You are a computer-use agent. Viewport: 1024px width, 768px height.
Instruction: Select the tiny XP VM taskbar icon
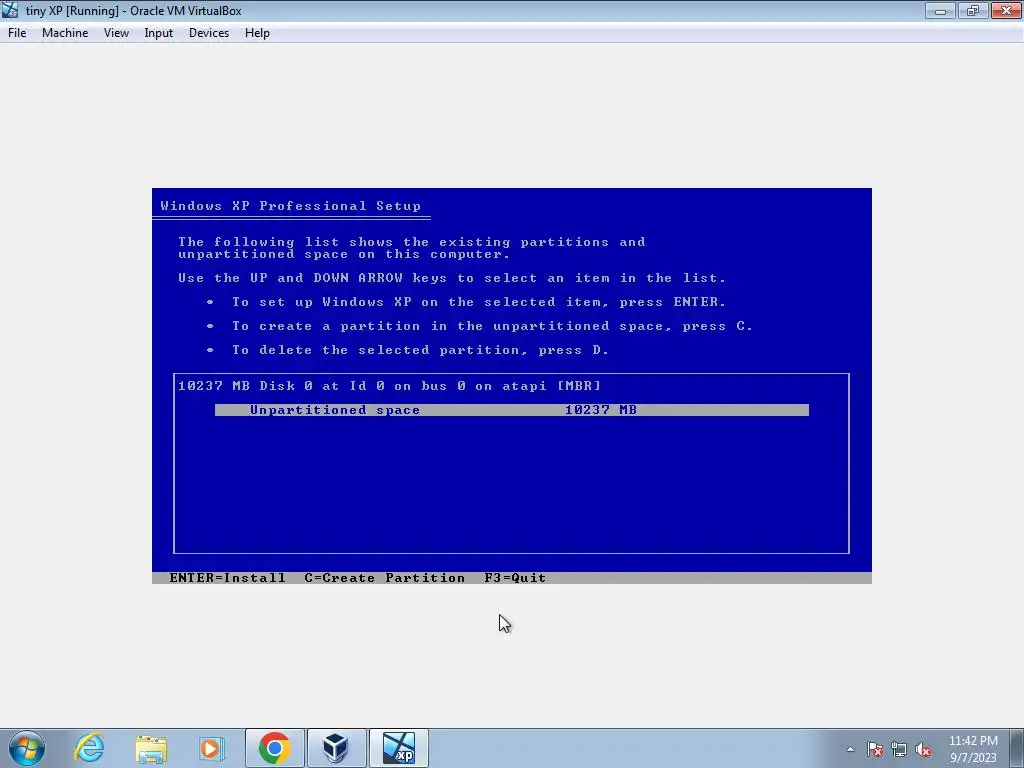coord(398,748)
